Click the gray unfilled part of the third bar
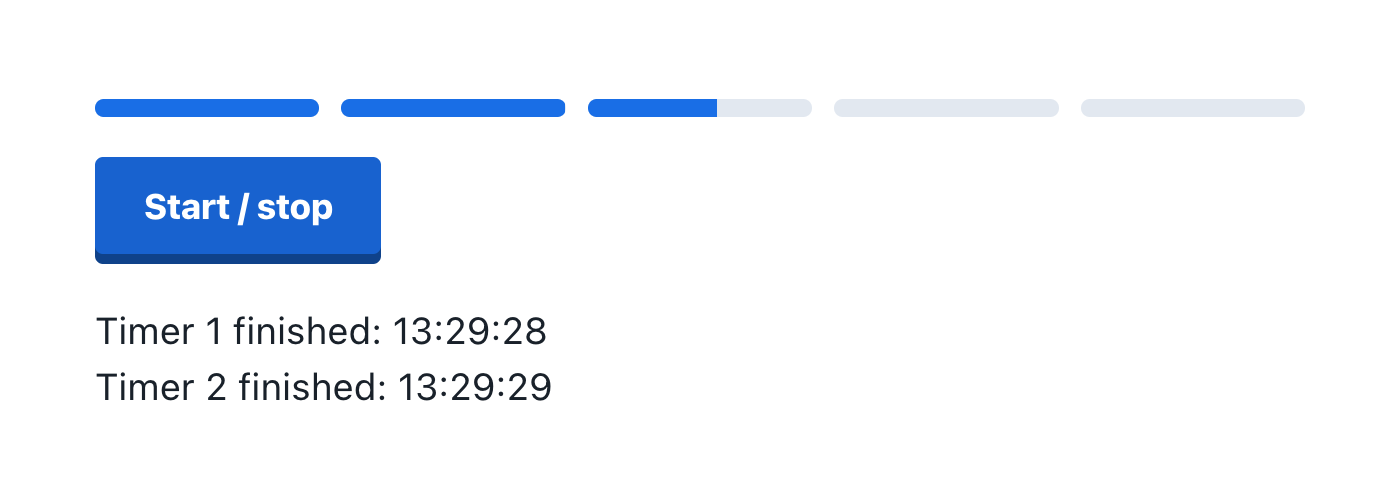The width and height of the screenshot is (1400, 500). 764,108
